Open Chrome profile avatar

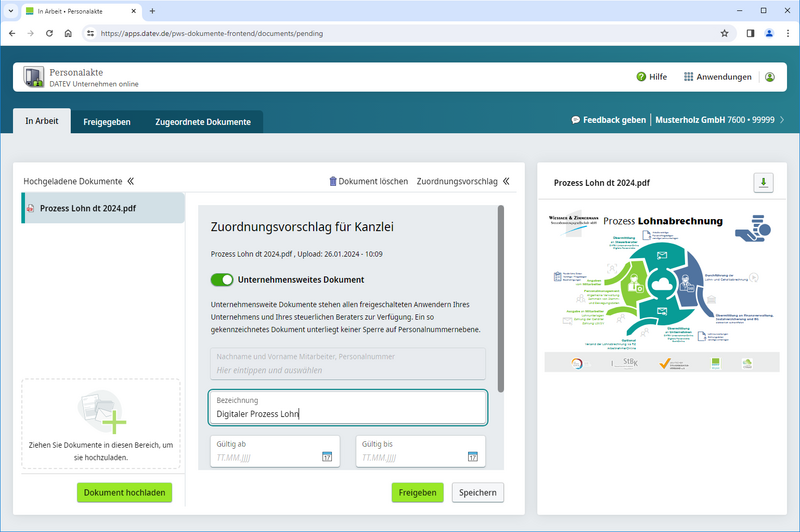click(x=769, y=33)
